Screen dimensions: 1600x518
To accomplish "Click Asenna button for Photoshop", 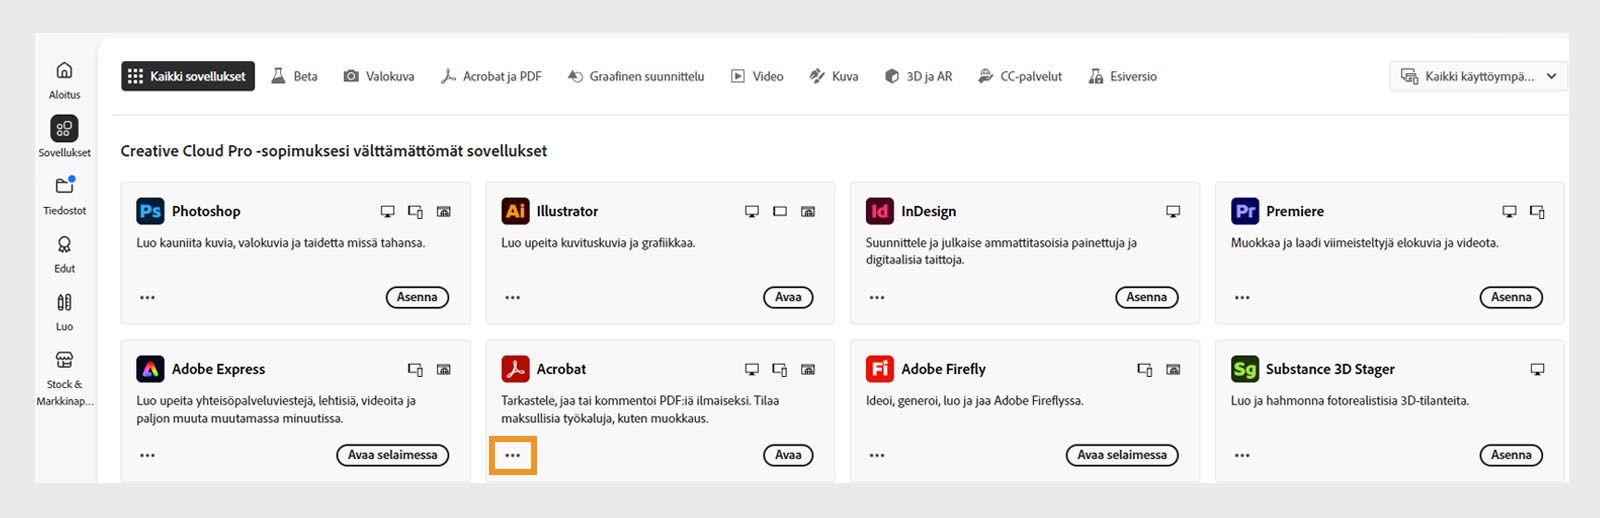I will (x=417, y=297).
